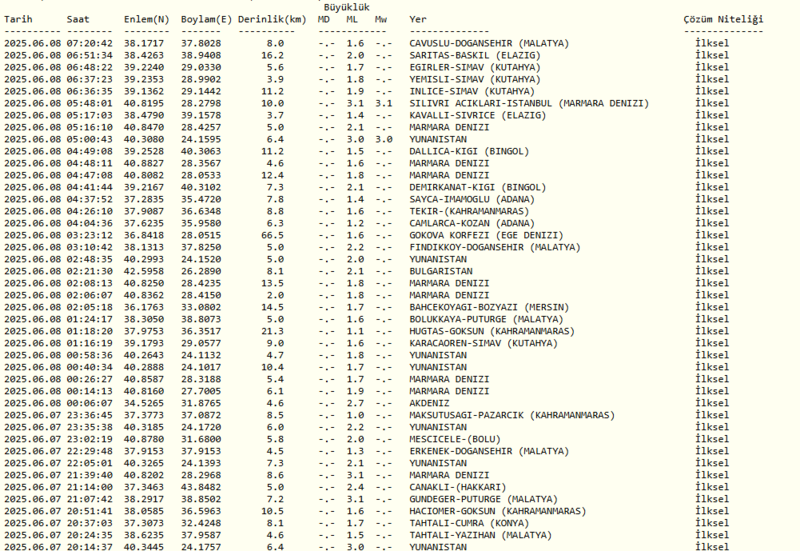Click 'MAKSUTUSAGI-PAZARCIK (KAHRAMANMARAS)' location text
This screenshot has height=551, width=800.
(512, 415)
